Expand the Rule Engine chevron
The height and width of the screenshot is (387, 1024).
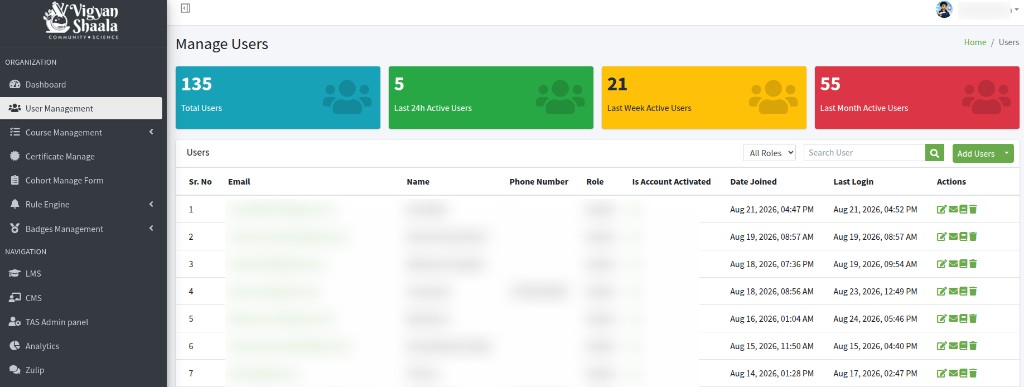pos(152,204)
